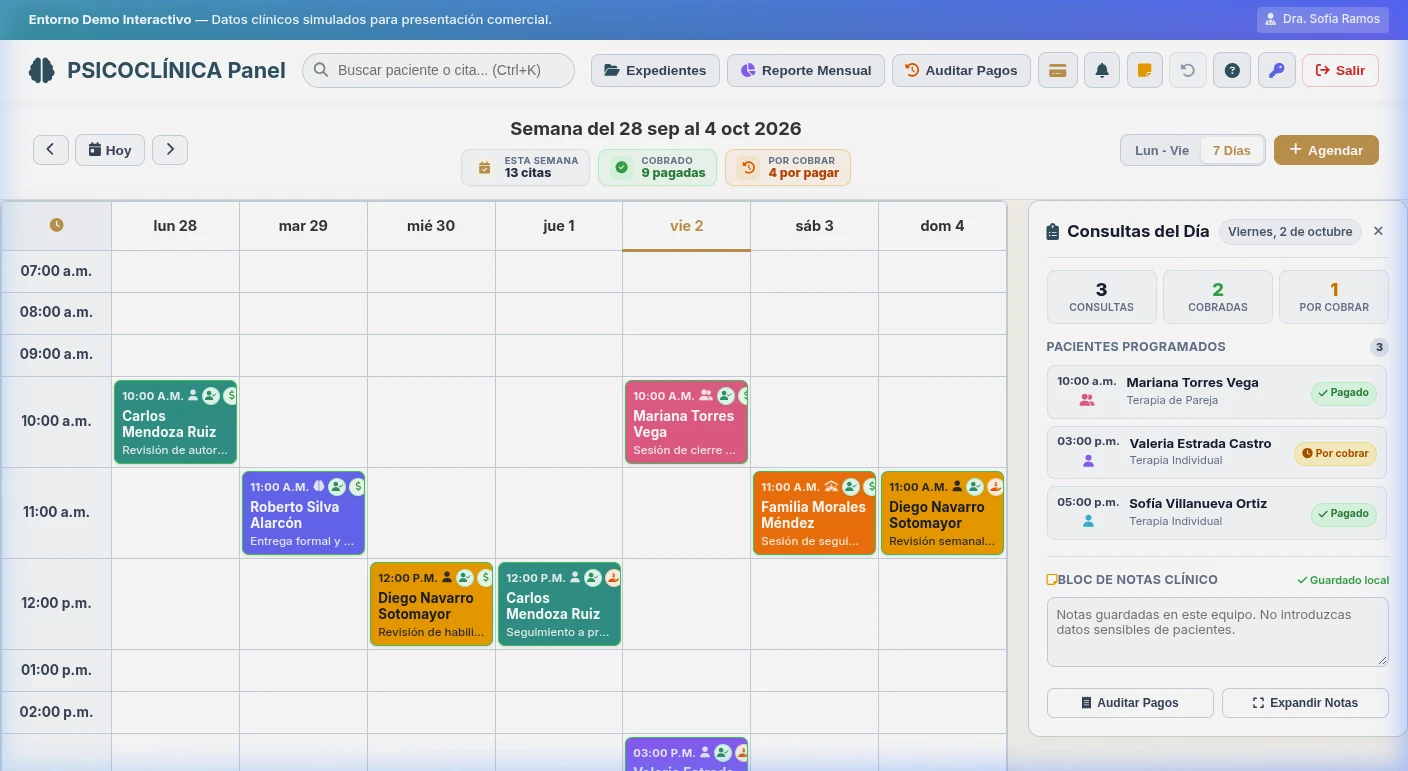The height and width of the screenshot is (771, 1408).
Task: Open Reporte Mensual
Action: pyautogui.click(x=806, y=70)
